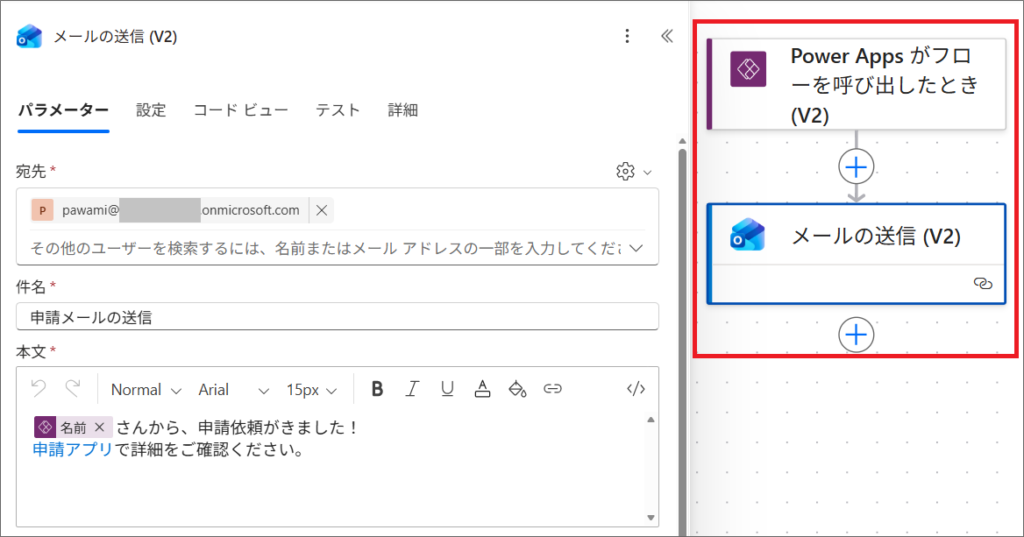This screenshot has width=1024, height=537.
Task: Click the undo icon in body editor
Action: (x=39, y=389)
